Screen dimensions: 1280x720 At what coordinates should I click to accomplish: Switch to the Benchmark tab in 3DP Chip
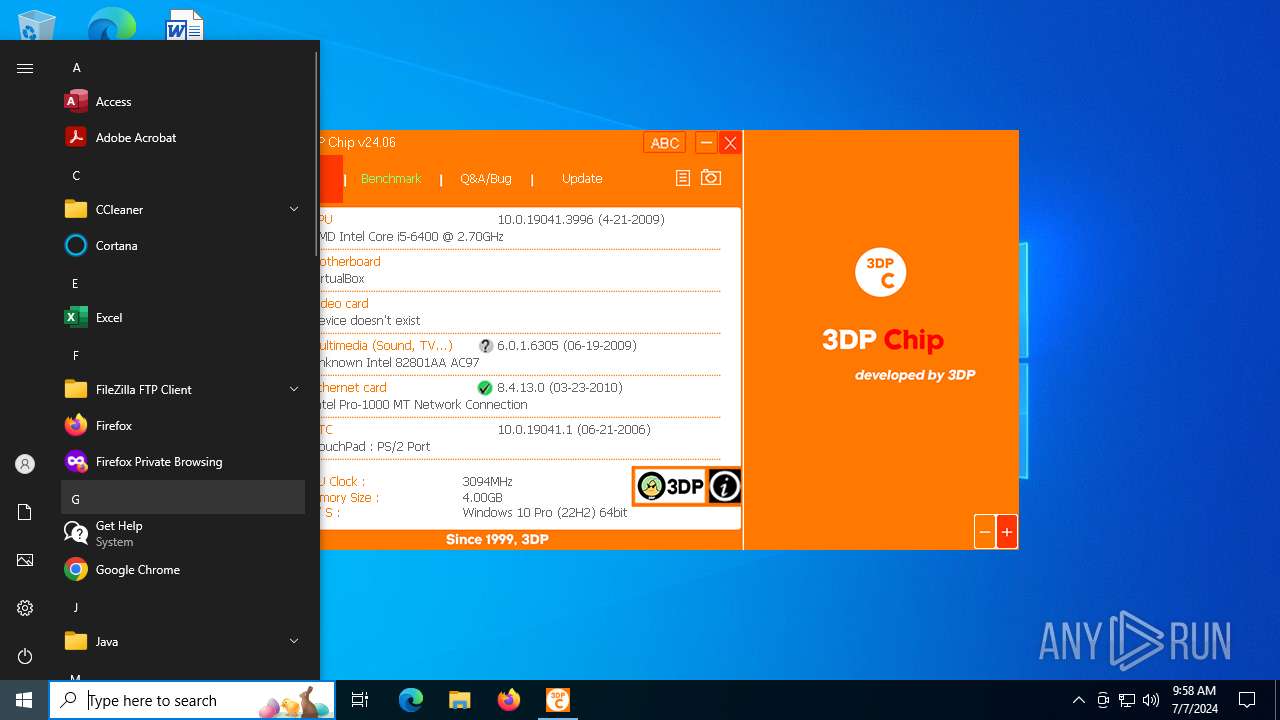(x=391, y=179)
